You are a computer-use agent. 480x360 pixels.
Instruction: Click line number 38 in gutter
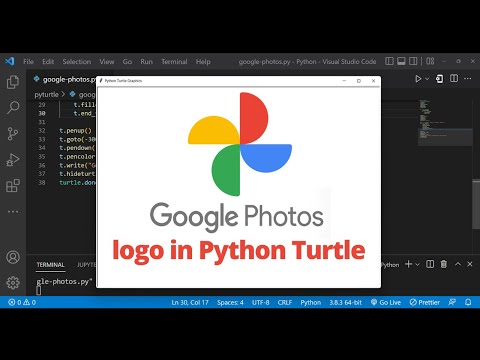[x=42, y=183]
